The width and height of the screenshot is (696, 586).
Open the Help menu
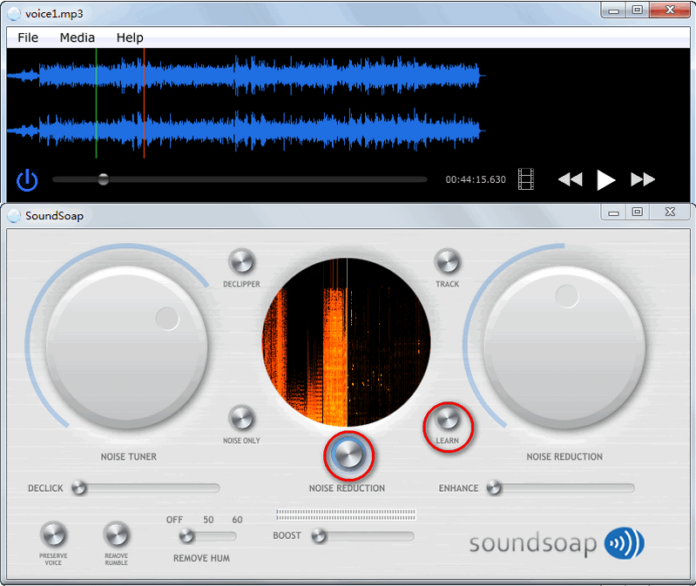pyautogui.click(x=130, y=38)
